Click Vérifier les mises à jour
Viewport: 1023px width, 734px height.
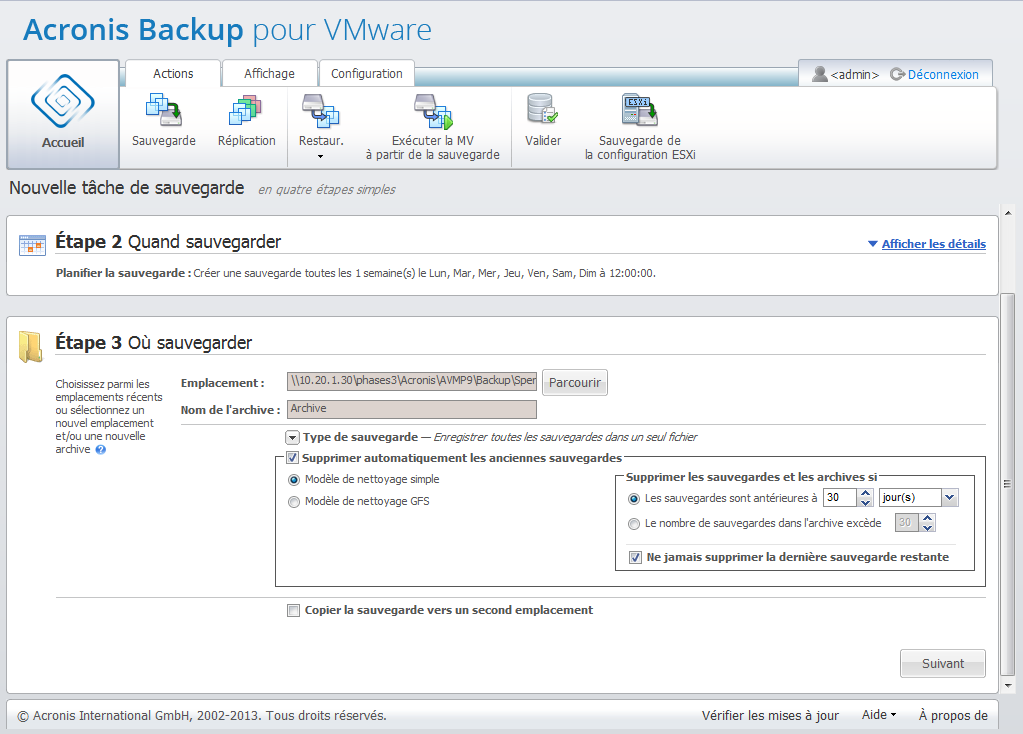(x=770, y=715)
